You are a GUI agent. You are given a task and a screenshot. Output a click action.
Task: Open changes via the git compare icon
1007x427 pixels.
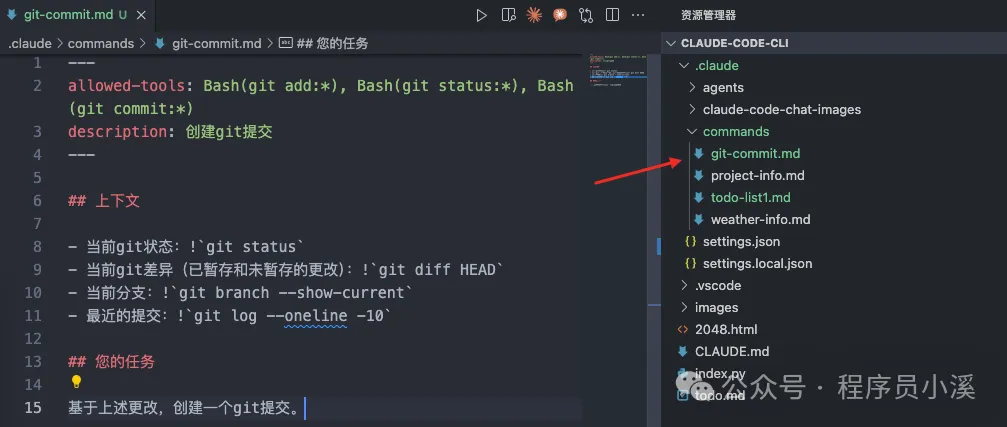[586, 15]
